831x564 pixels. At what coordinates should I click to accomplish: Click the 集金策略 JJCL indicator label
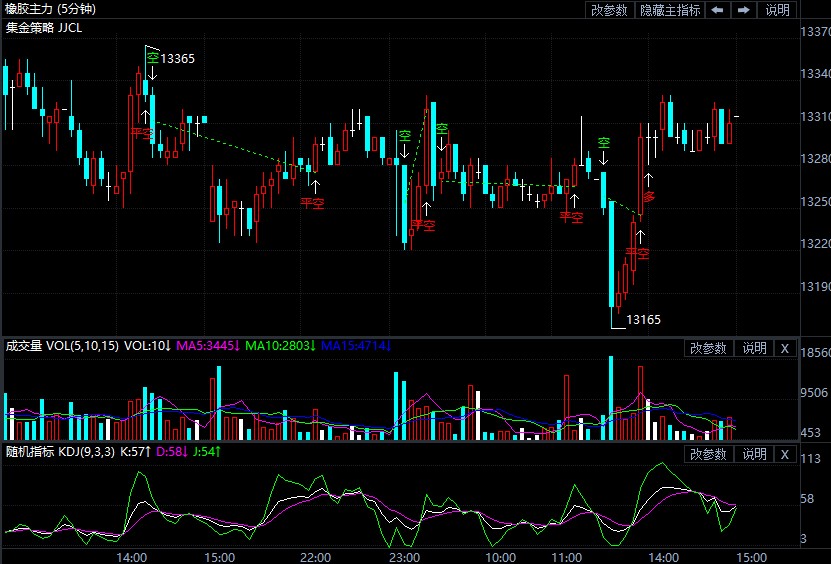(44, 27)
